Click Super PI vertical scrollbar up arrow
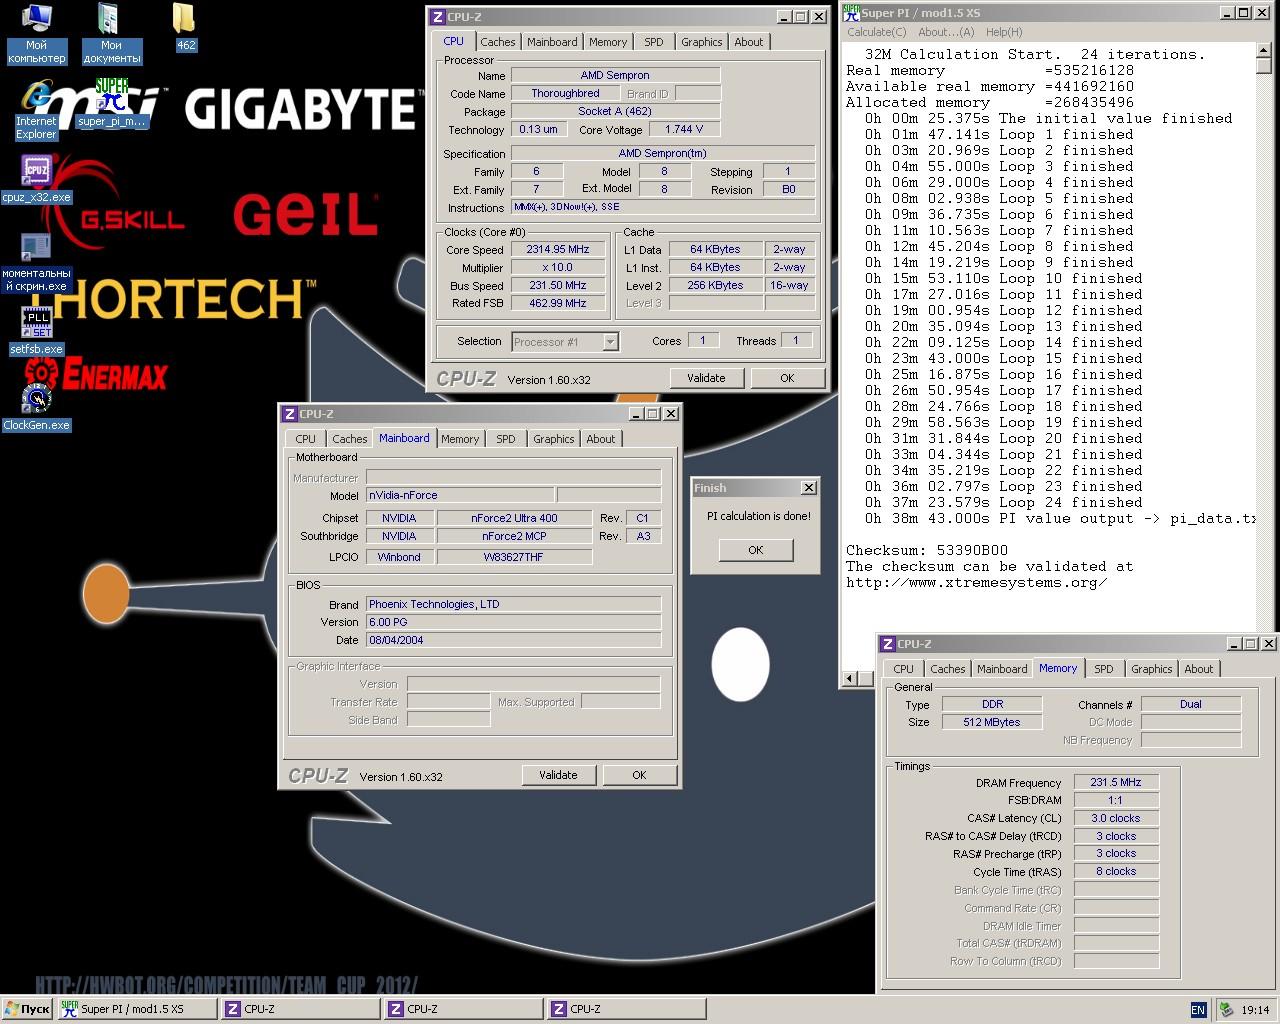 pos(1264,49)
